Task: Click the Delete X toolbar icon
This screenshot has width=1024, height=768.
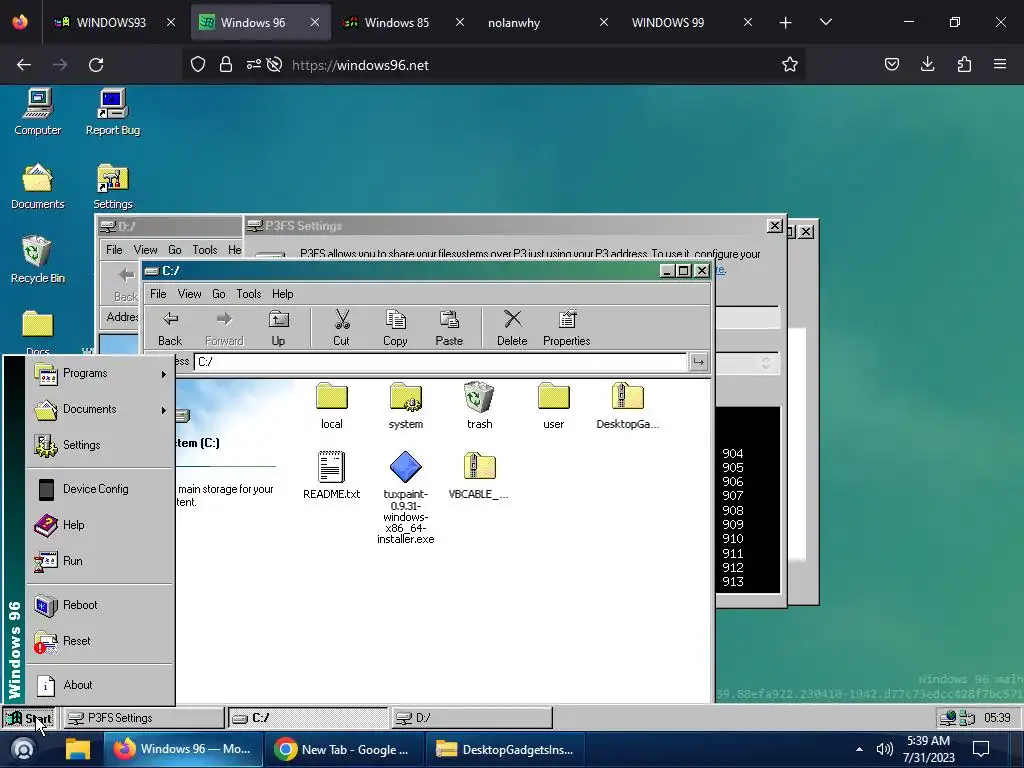Action: pos(512,328)
